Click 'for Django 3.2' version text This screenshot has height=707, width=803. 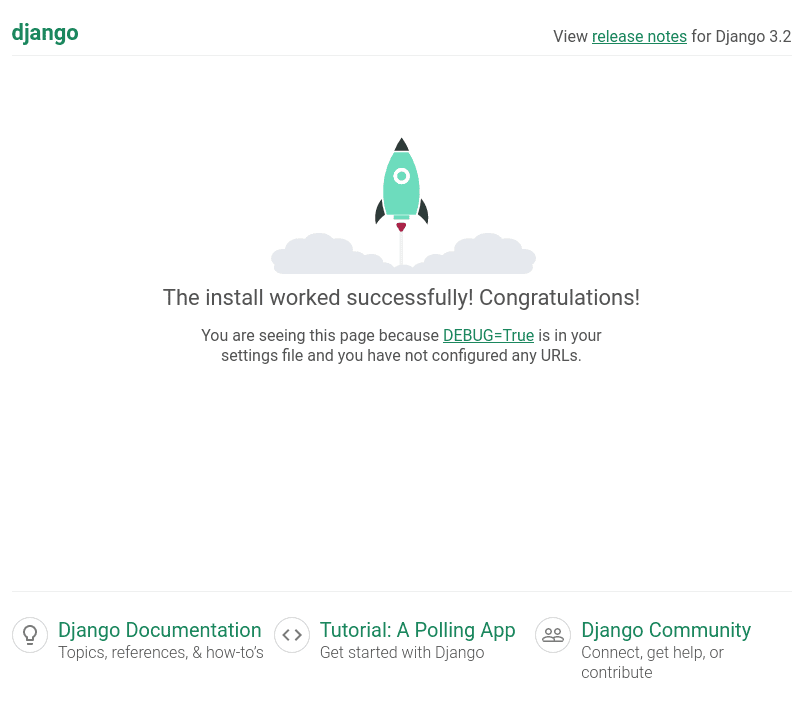pyautogui.click(x=741, y=36)
